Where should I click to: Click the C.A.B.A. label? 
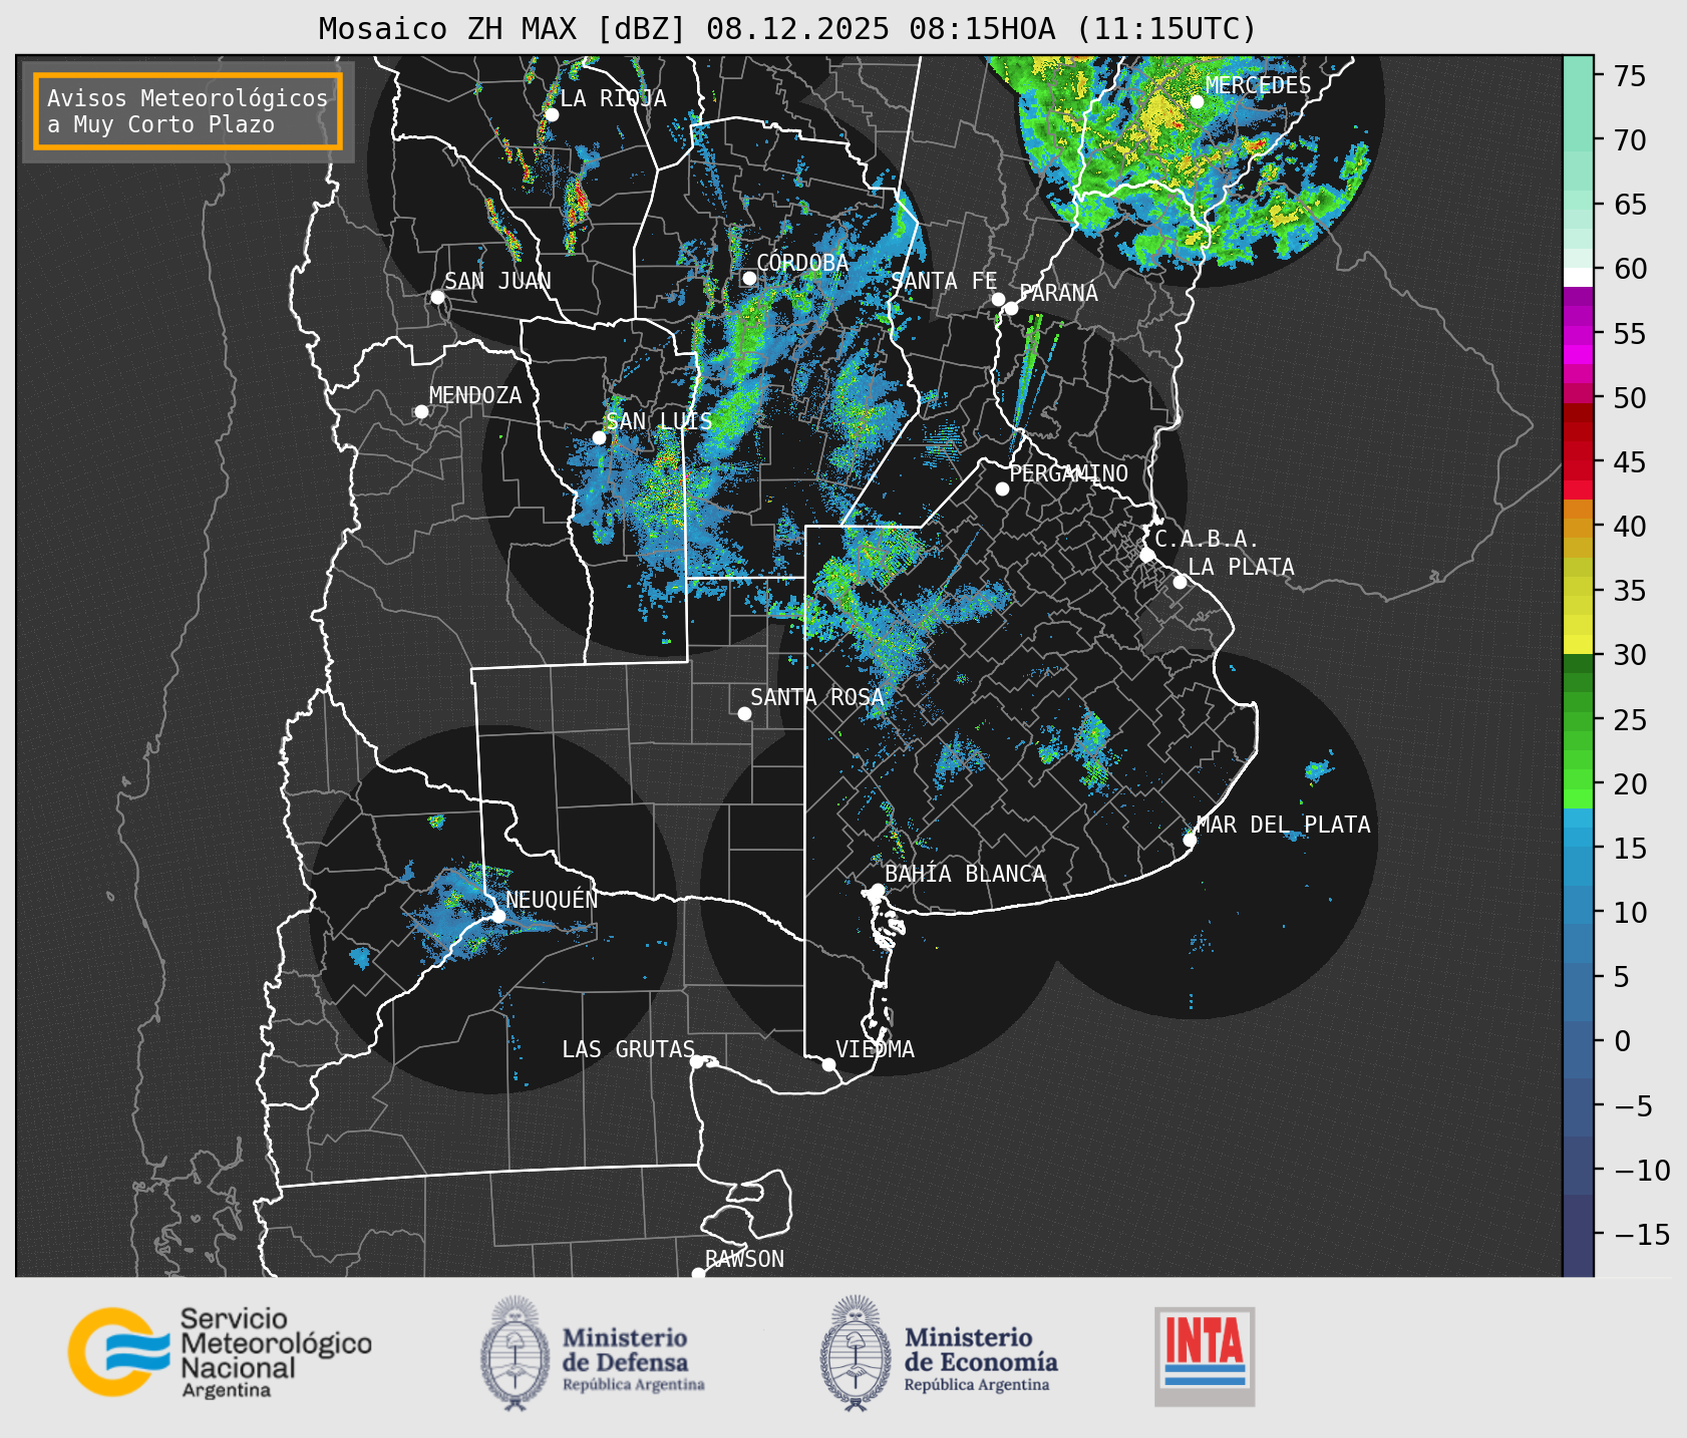[x=1207, y=539]
